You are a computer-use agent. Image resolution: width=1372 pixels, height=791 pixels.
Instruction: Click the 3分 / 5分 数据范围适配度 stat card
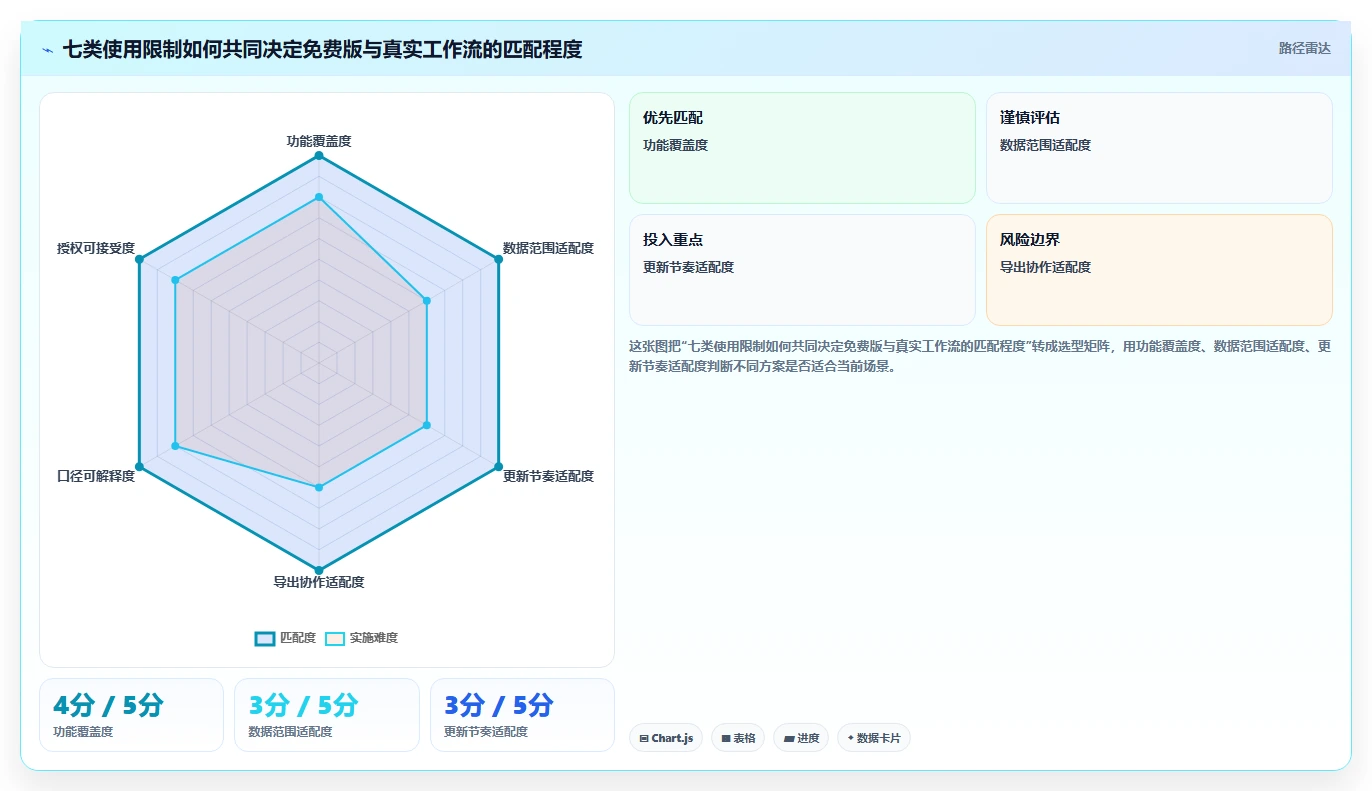327,715
